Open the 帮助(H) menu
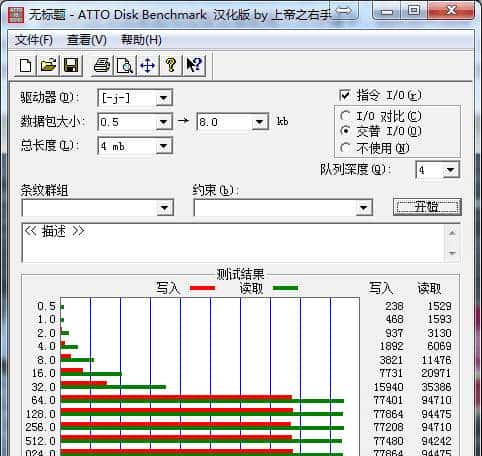The height and width of the screenshot is (456, 482). [141, 40]
